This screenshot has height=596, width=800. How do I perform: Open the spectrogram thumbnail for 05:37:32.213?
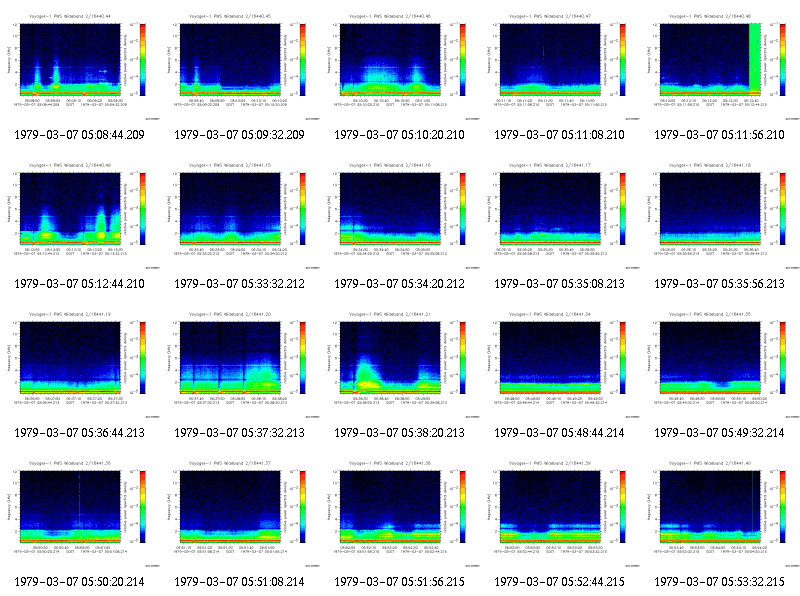click(x=240, y=365)
